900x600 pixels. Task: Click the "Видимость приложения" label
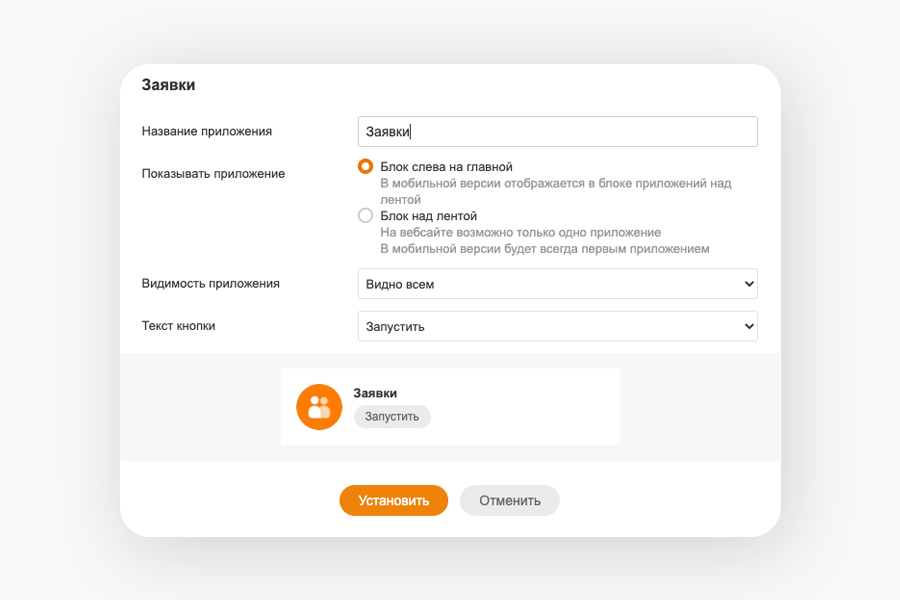point(211,284)
